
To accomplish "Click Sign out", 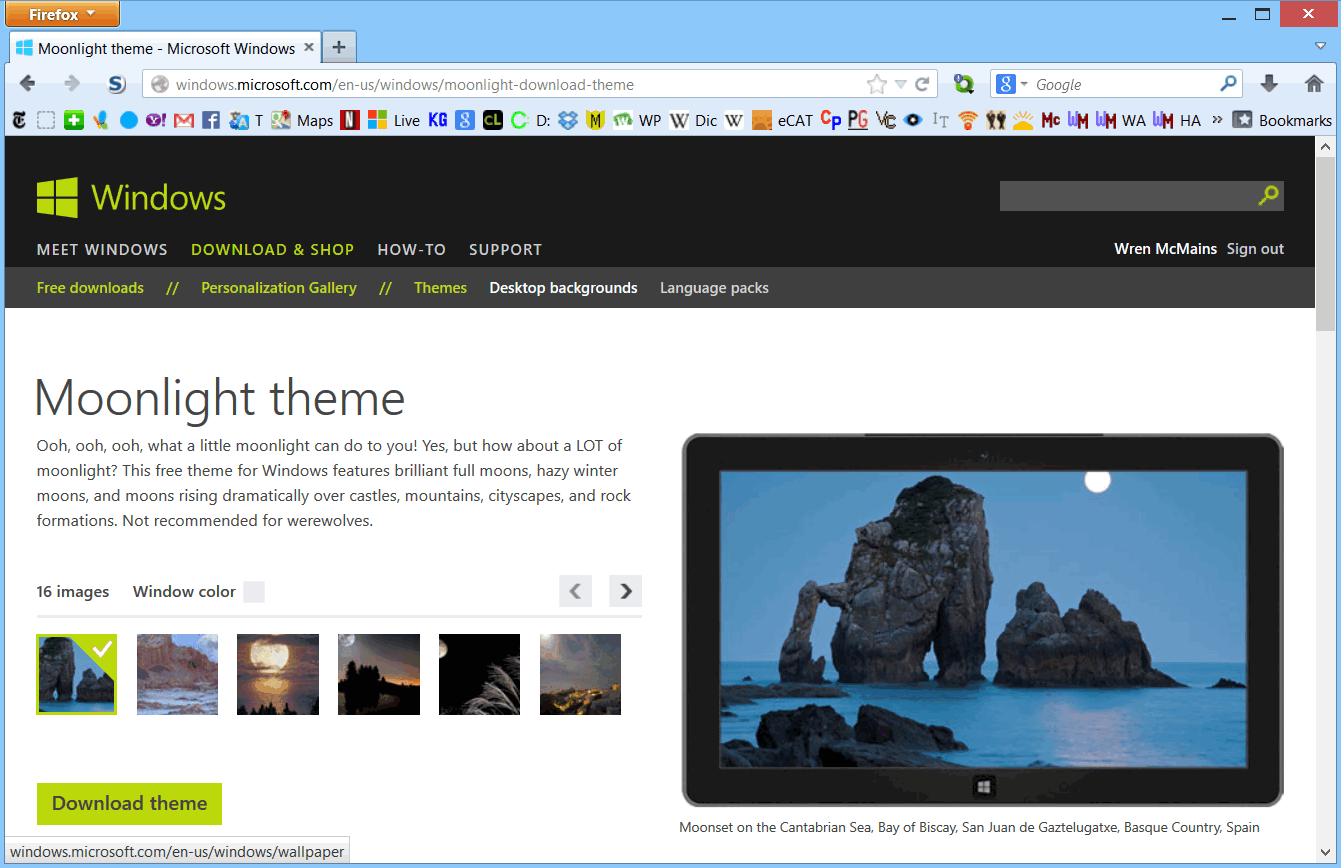I will point(1255,249).
